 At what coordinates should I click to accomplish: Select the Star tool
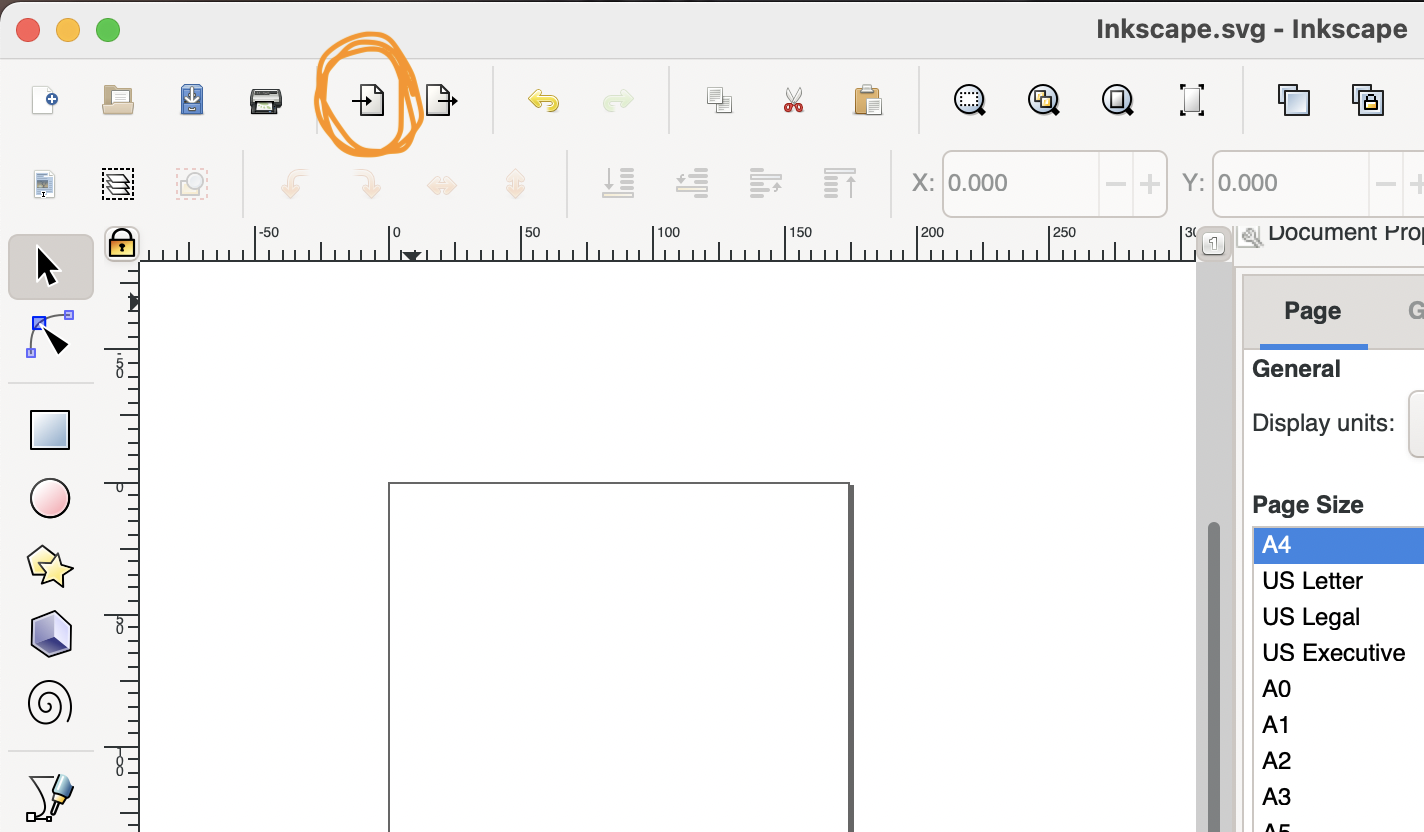pyautogui.click(x=50, y=566)
